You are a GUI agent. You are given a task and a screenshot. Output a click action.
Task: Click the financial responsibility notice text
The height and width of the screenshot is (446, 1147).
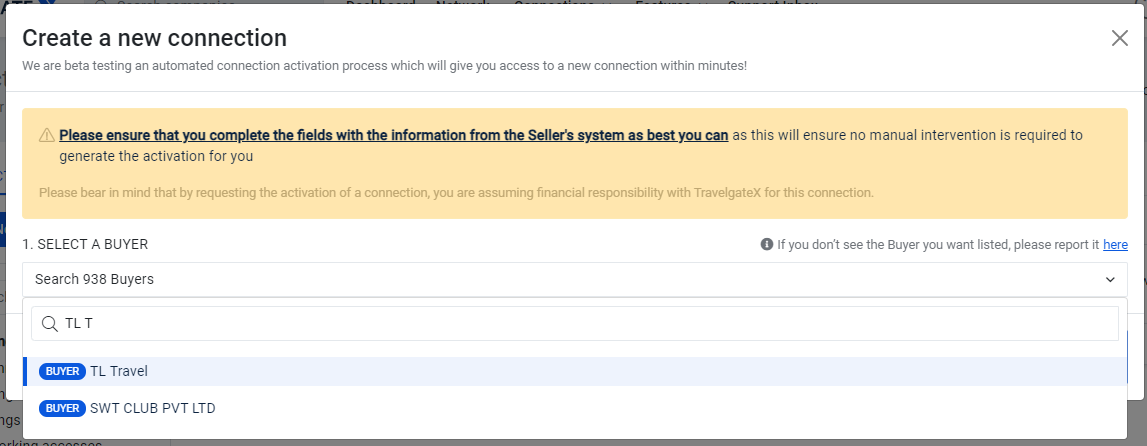(456, 193)
